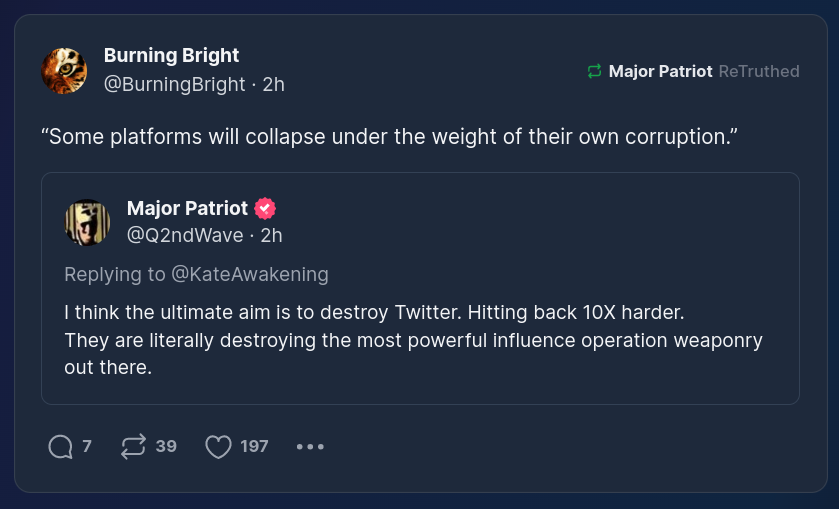Click the ReTruth count 39
The width and height of the screenshot is (839, 509).
(166, 446)
